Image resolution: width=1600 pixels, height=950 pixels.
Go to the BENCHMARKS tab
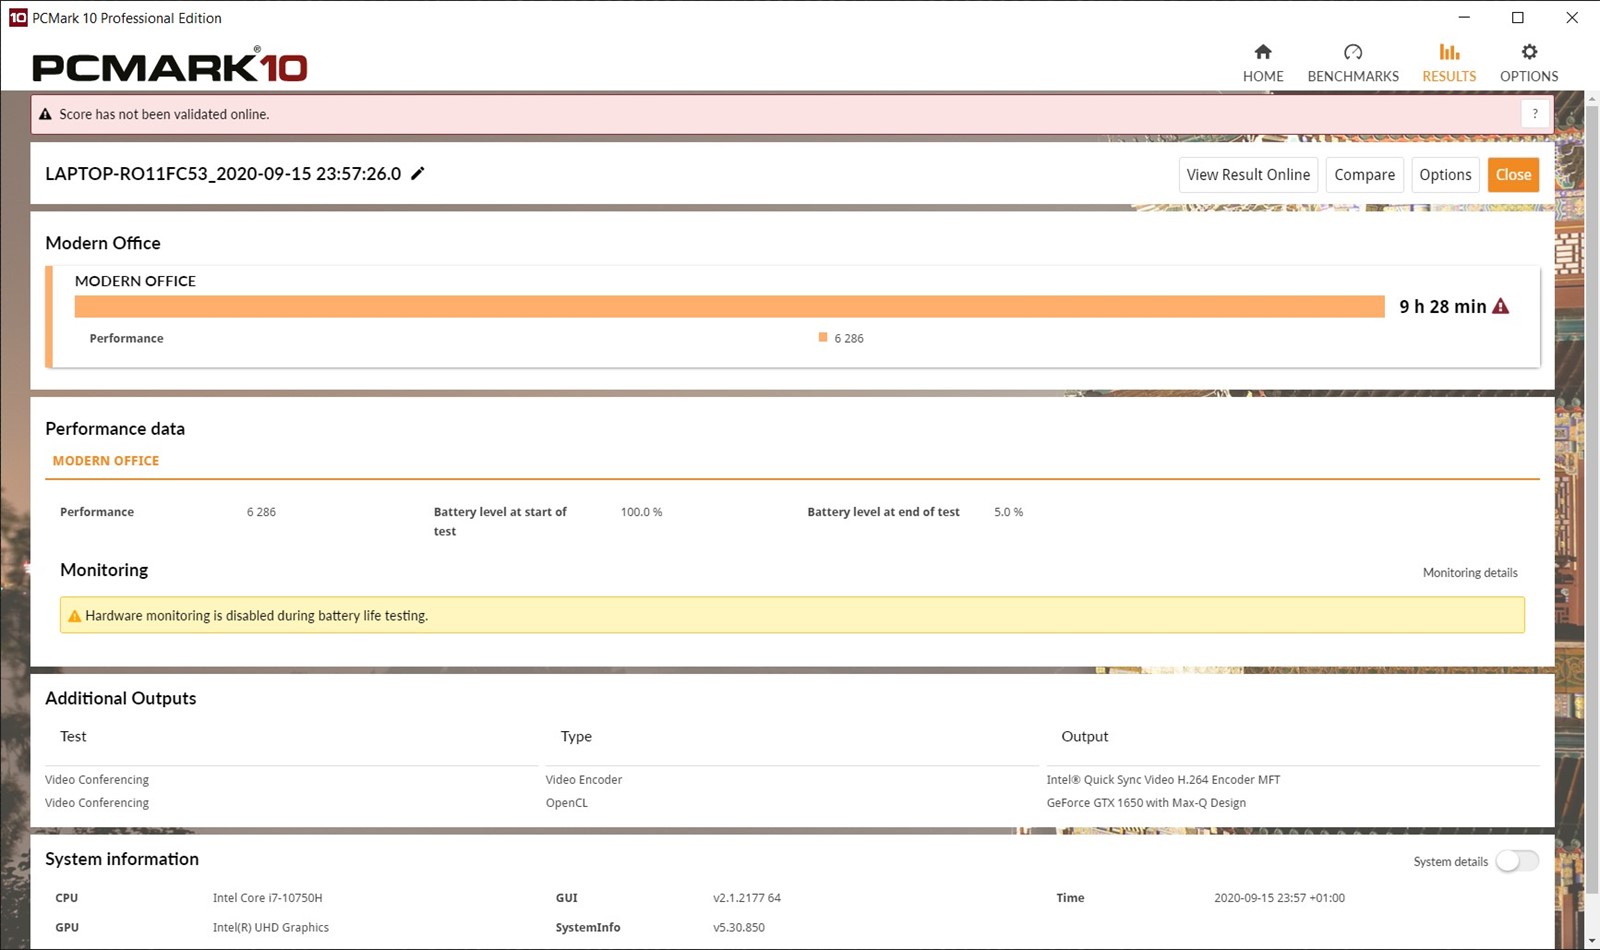pyautogui.click(x=1353, y=63)
